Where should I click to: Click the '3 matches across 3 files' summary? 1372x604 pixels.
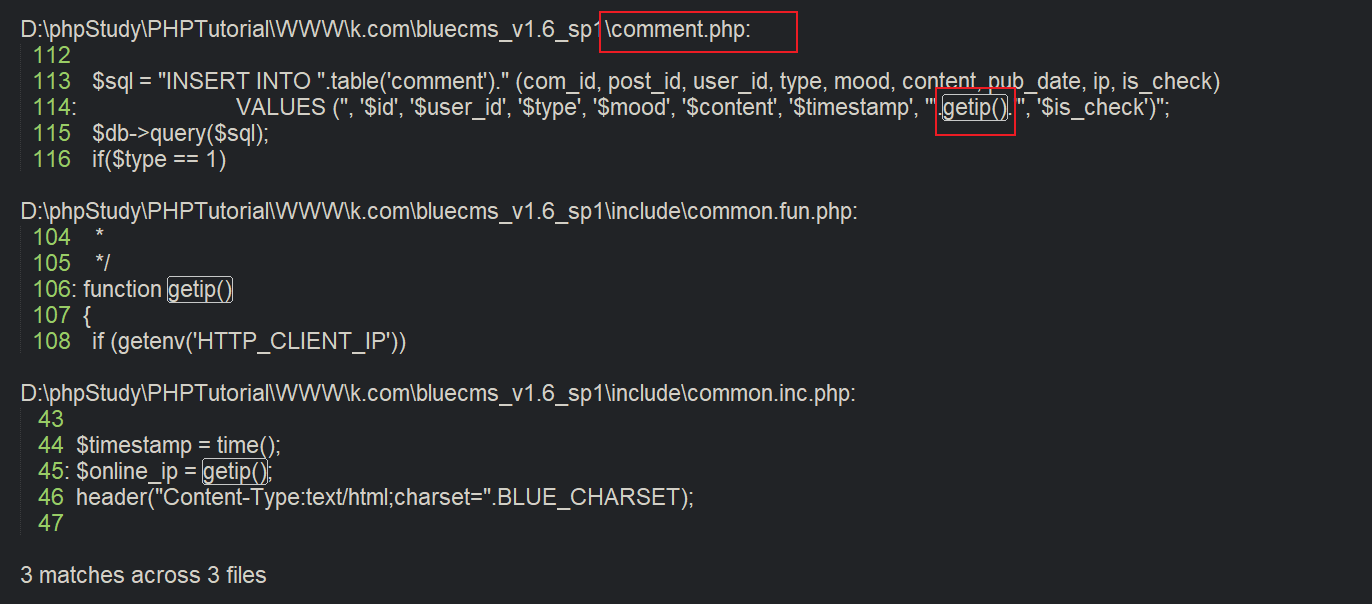click(x=143, y=576)
